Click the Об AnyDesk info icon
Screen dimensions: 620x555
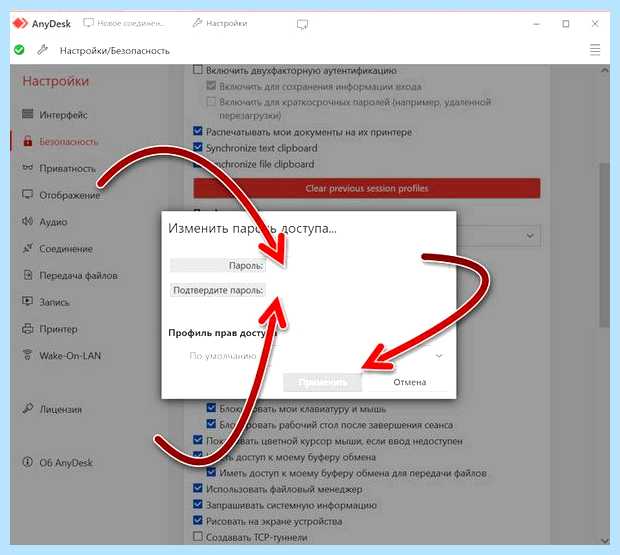28,461
